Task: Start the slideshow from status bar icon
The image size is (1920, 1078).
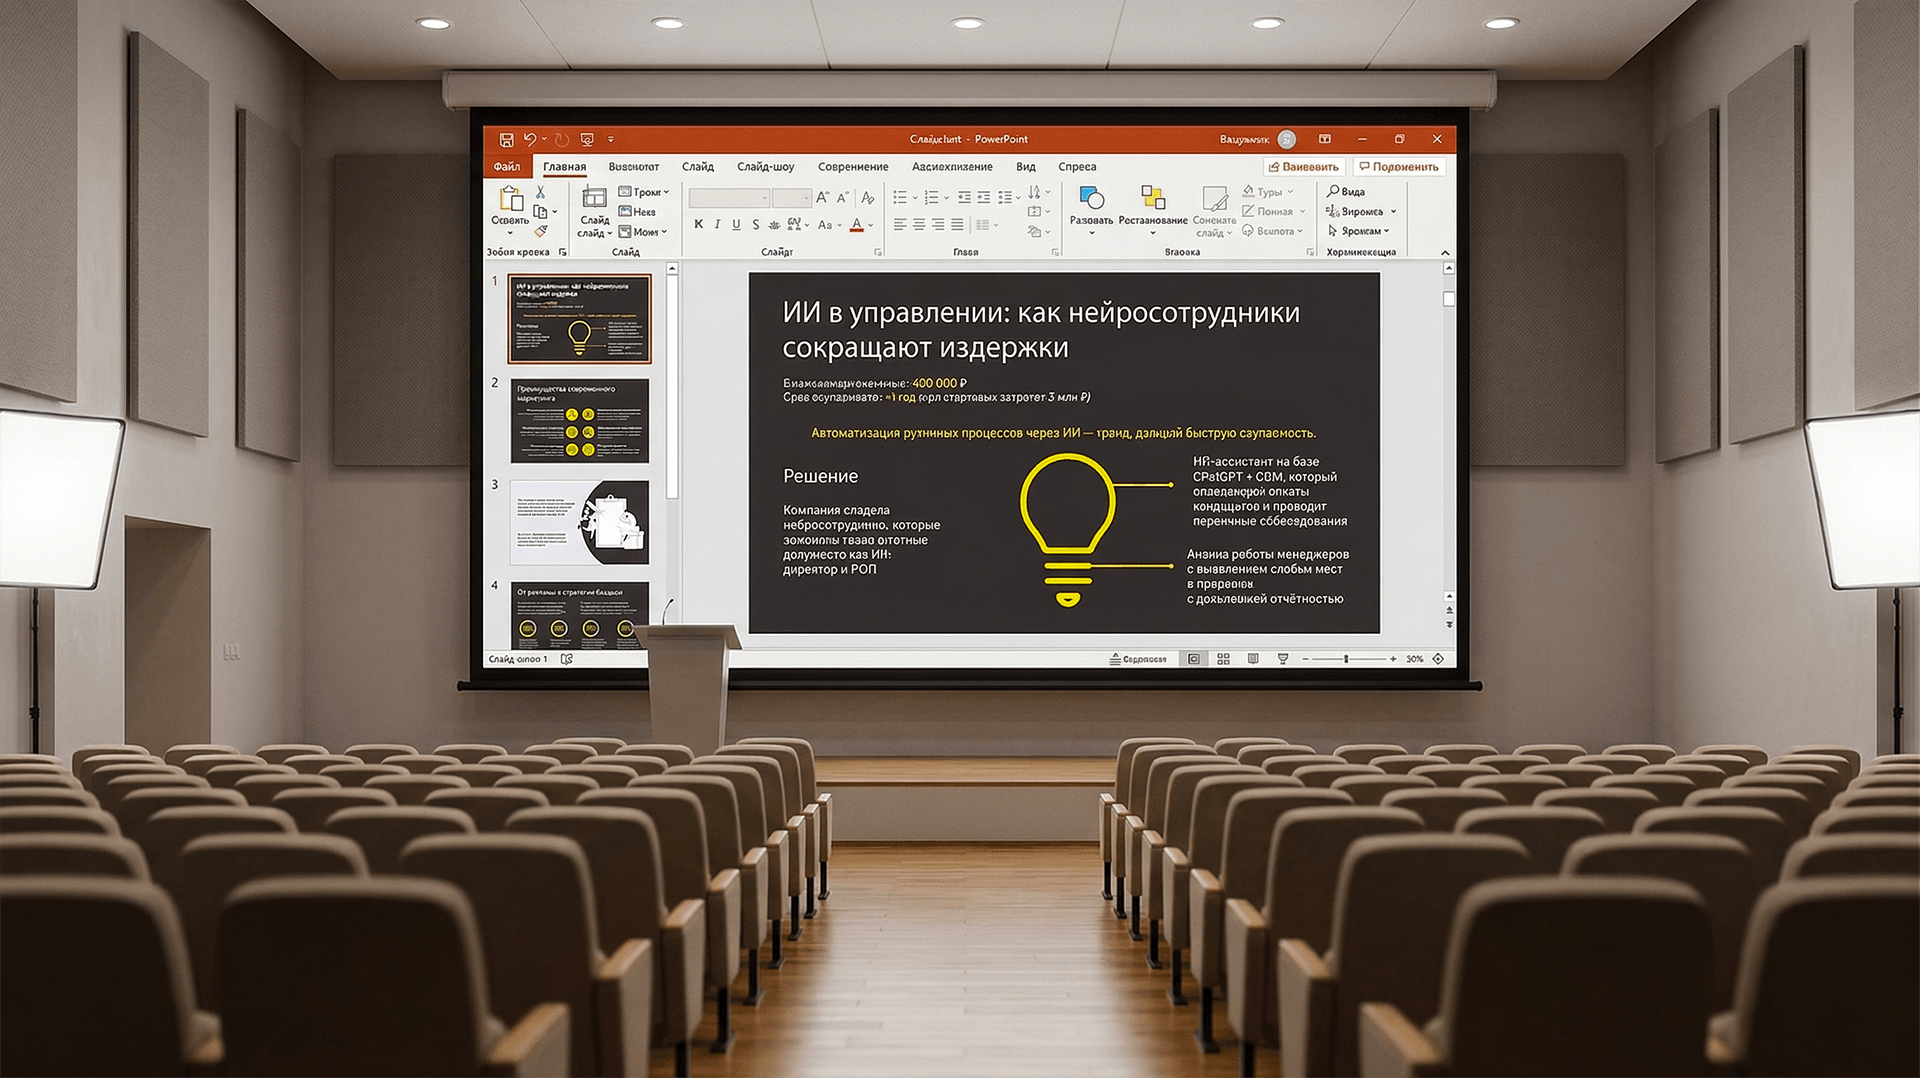Action: (x=1283, y=659)
